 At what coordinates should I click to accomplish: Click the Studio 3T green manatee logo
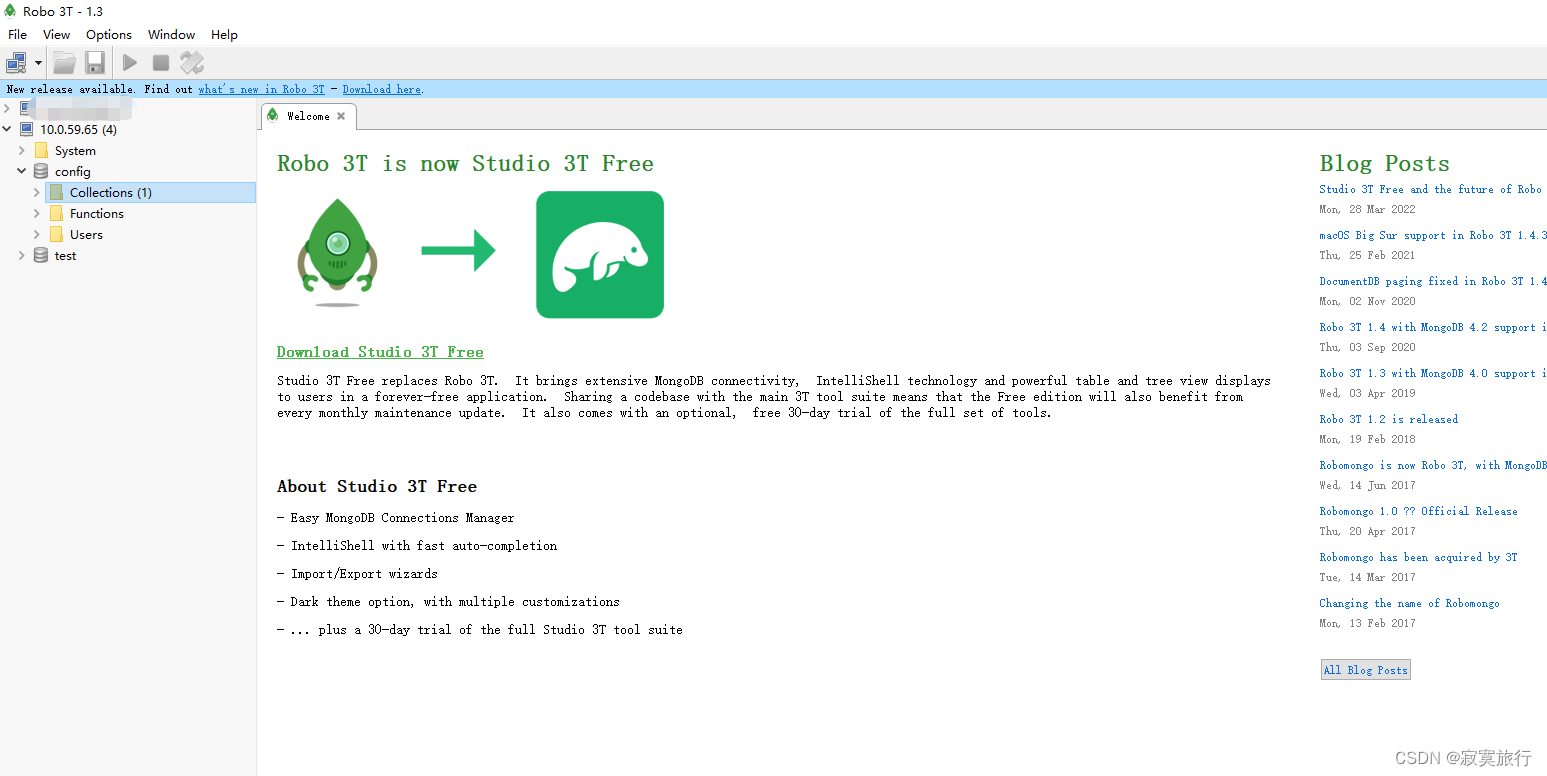tap(600, 254)
